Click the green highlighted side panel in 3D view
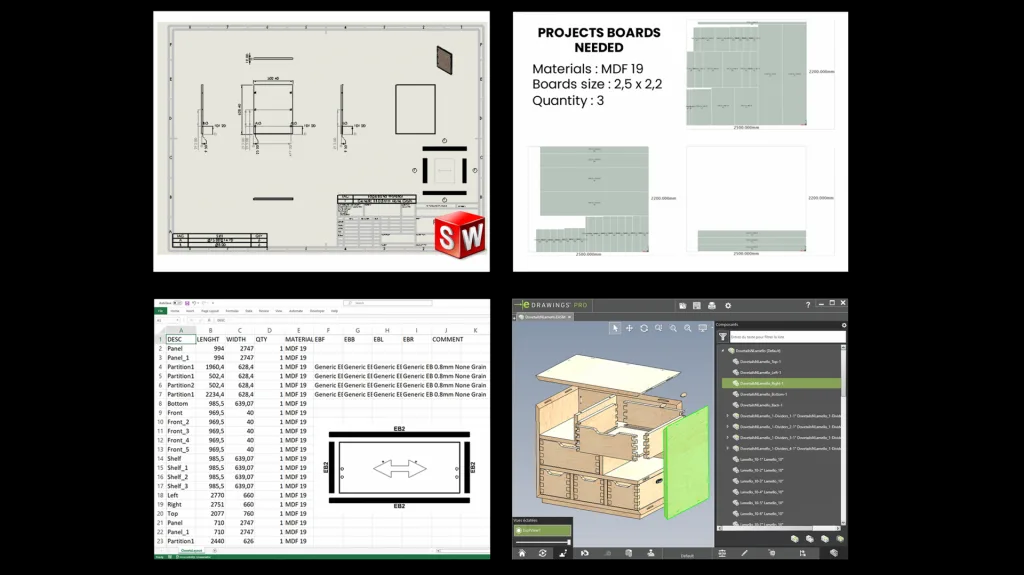 pos(686,461)
